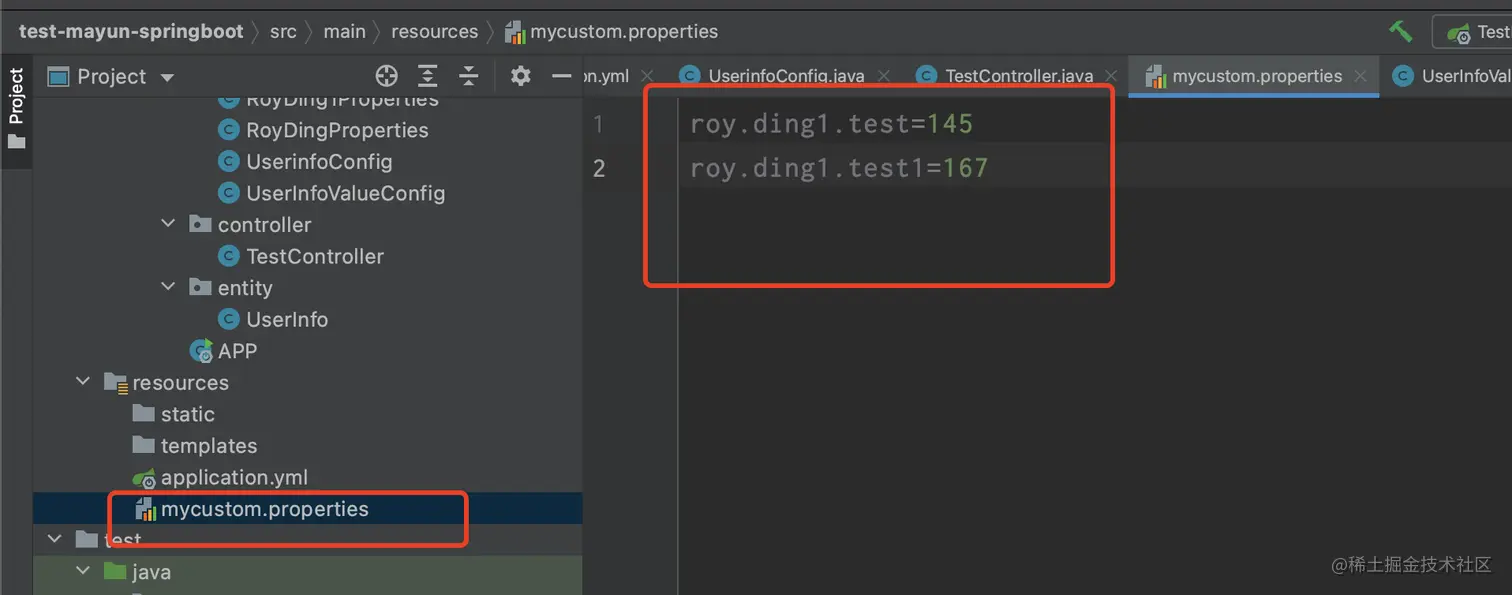This screenshot has height=595, width=1512.
Task: Click test-mayun-springboot breadcrumb
Action: point(131,31)
